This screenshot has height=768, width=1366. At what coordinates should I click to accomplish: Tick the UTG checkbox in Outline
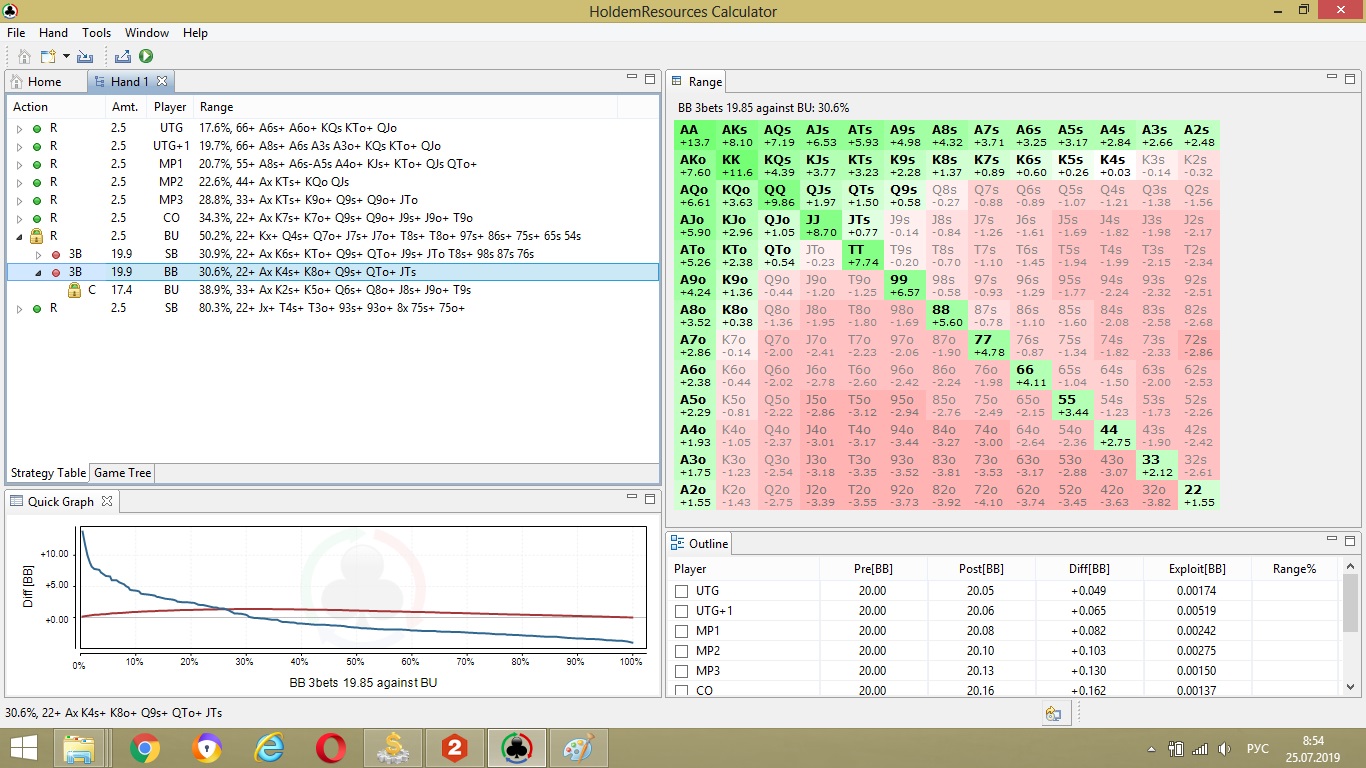pos(682,591)
